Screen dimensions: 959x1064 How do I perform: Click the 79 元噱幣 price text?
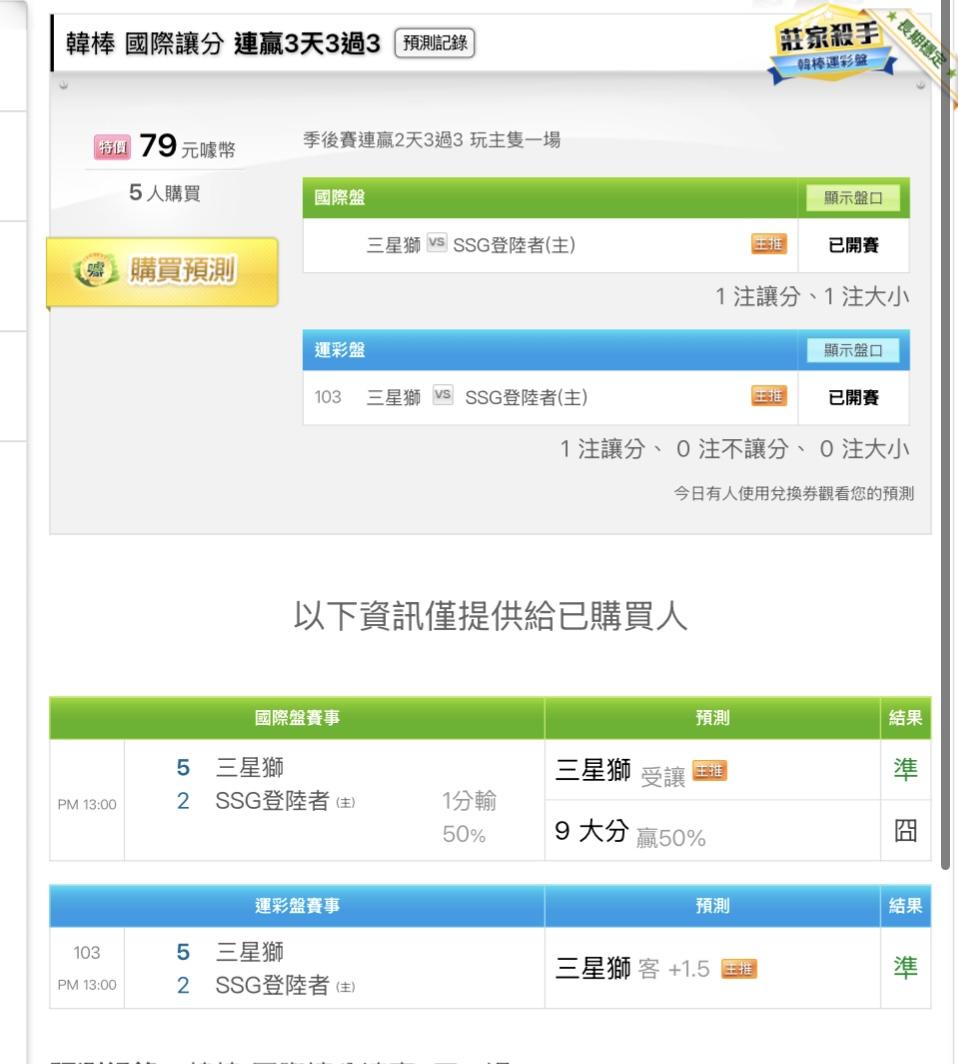click(187, 146)
